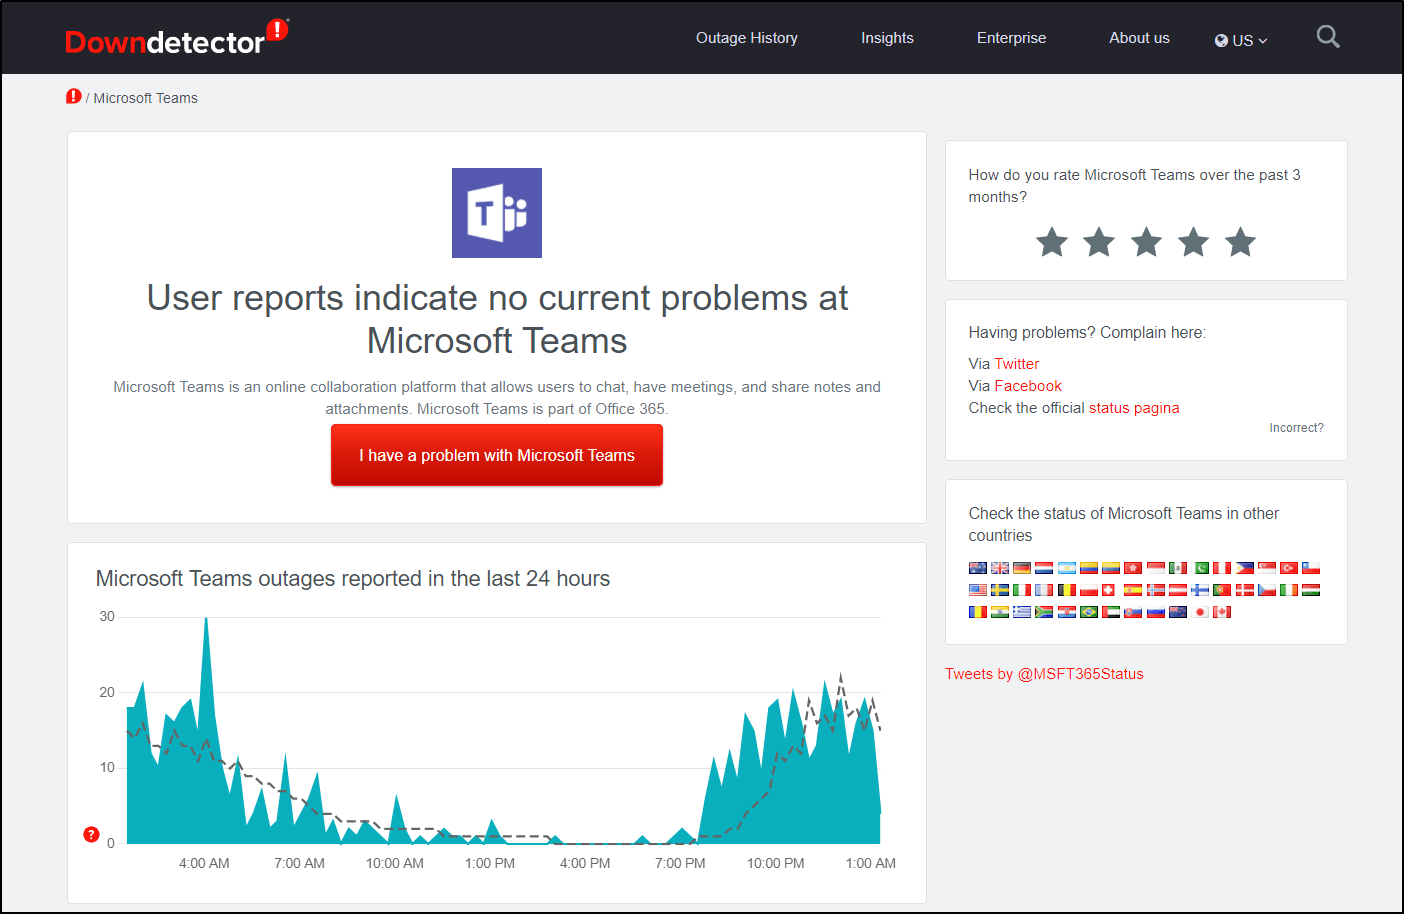This screenshot has height=914, width=1404.
Task: Rate Microsoft Teams five stars
Action: tap(1240, 242)
